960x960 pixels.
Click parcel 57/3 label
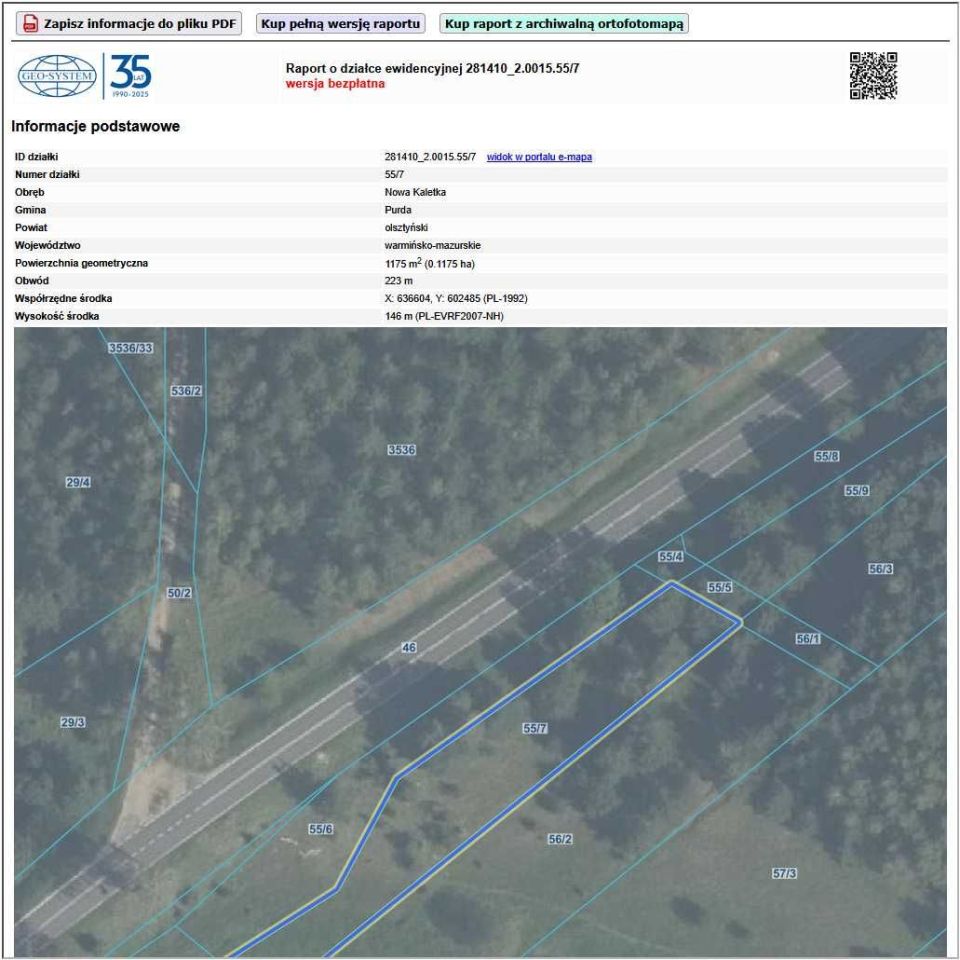(x=784, y=874)
